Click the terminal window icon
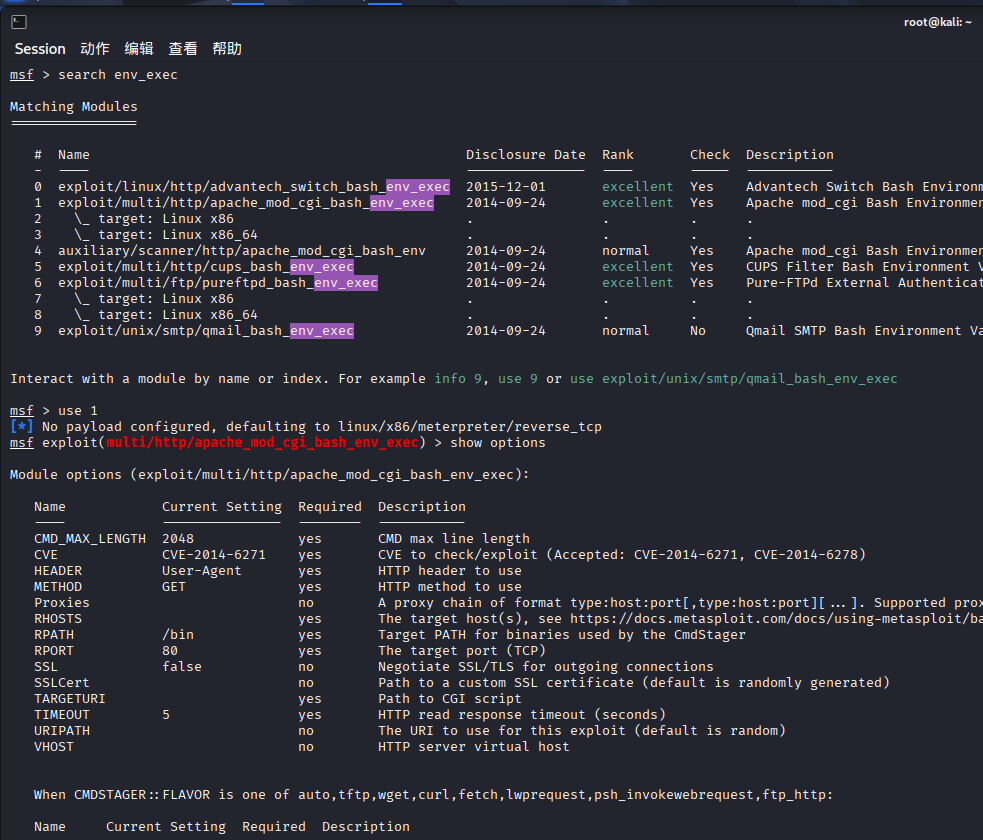 [19, 23]
